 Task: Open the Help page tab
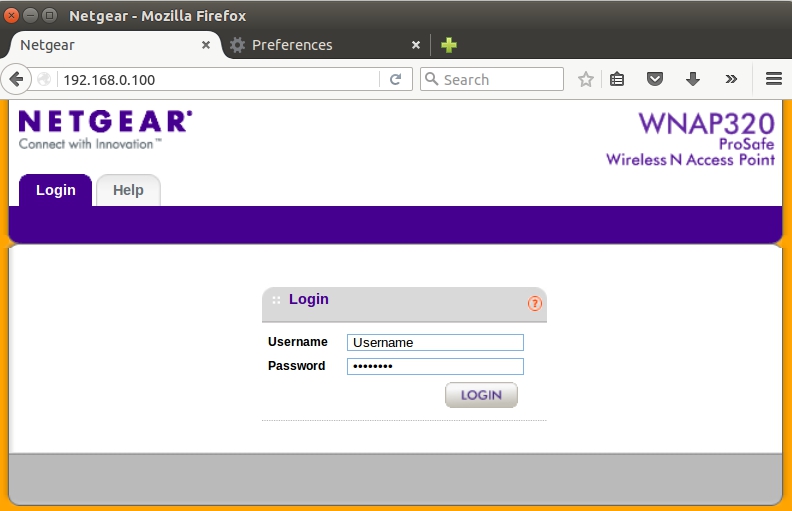click(128, 190)
